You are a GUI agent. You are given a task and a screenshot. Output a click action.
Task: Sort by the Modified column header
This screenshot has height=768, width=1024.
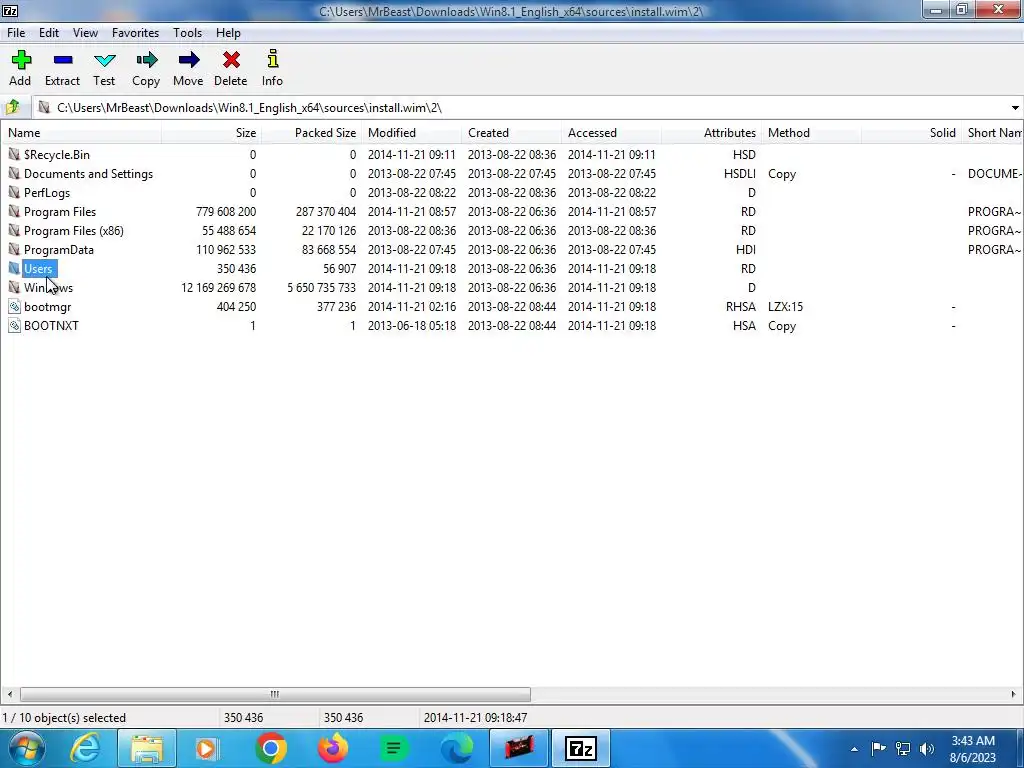coord(411,133)
